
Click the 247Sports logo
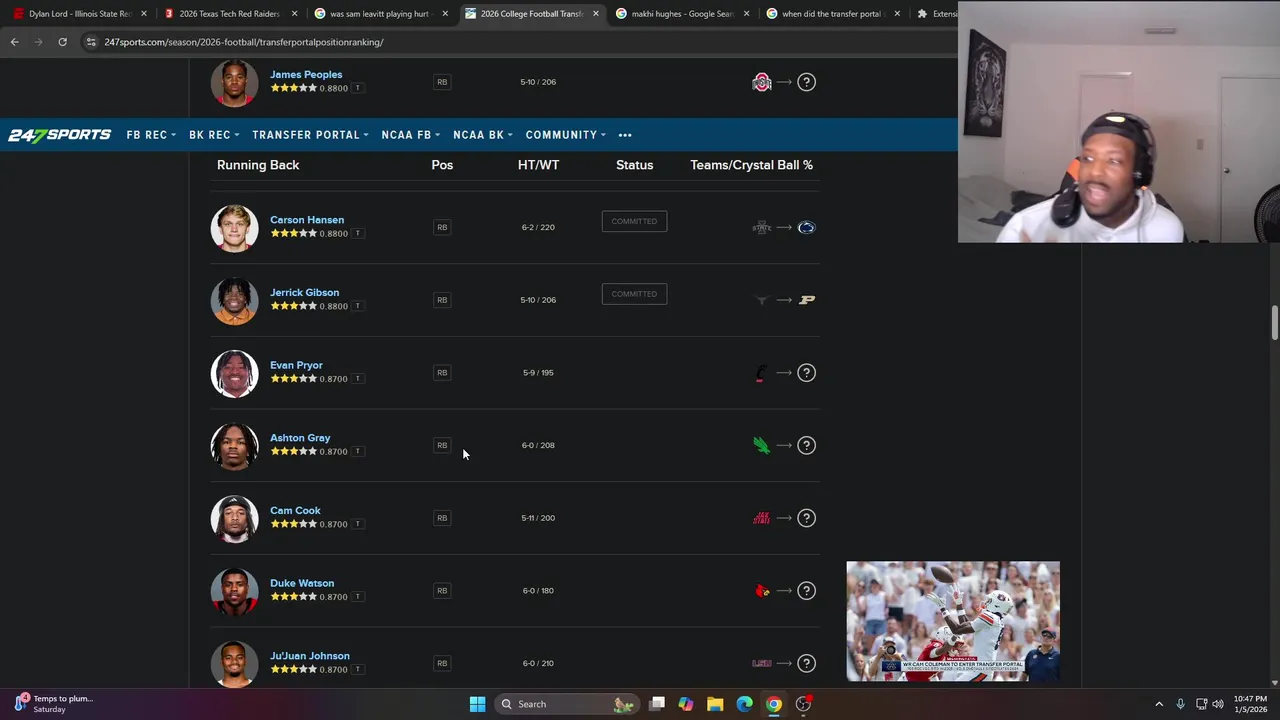tap(60, 135)
